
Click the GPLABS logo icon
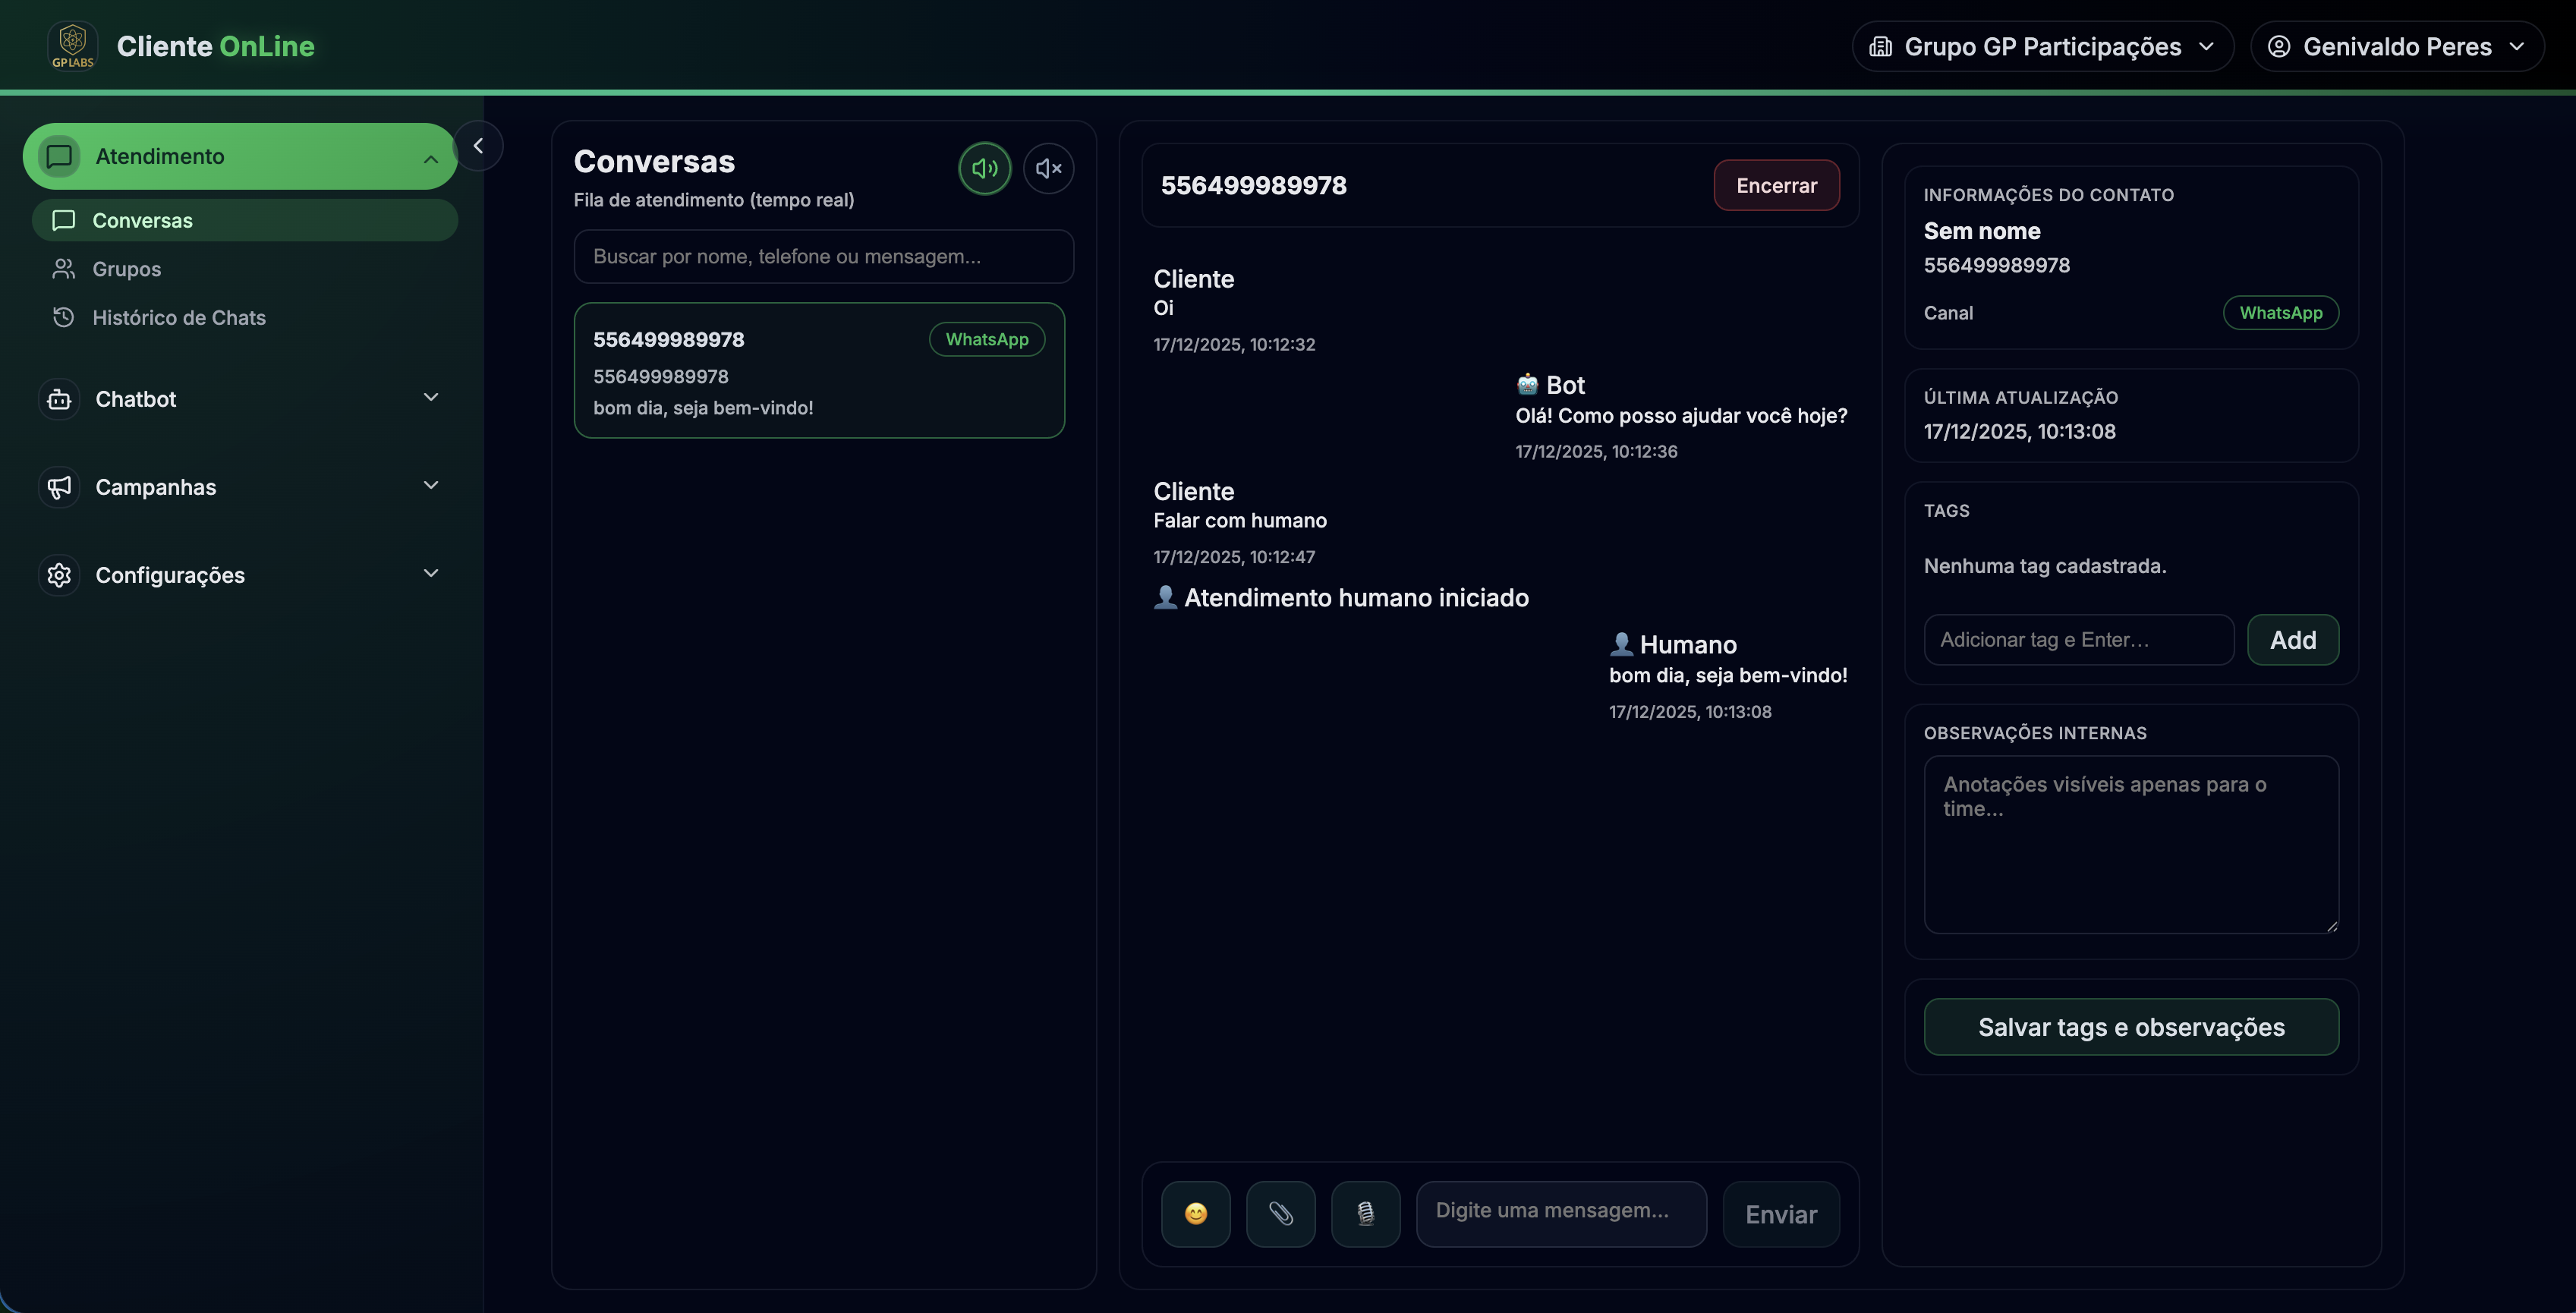point(73,46)
